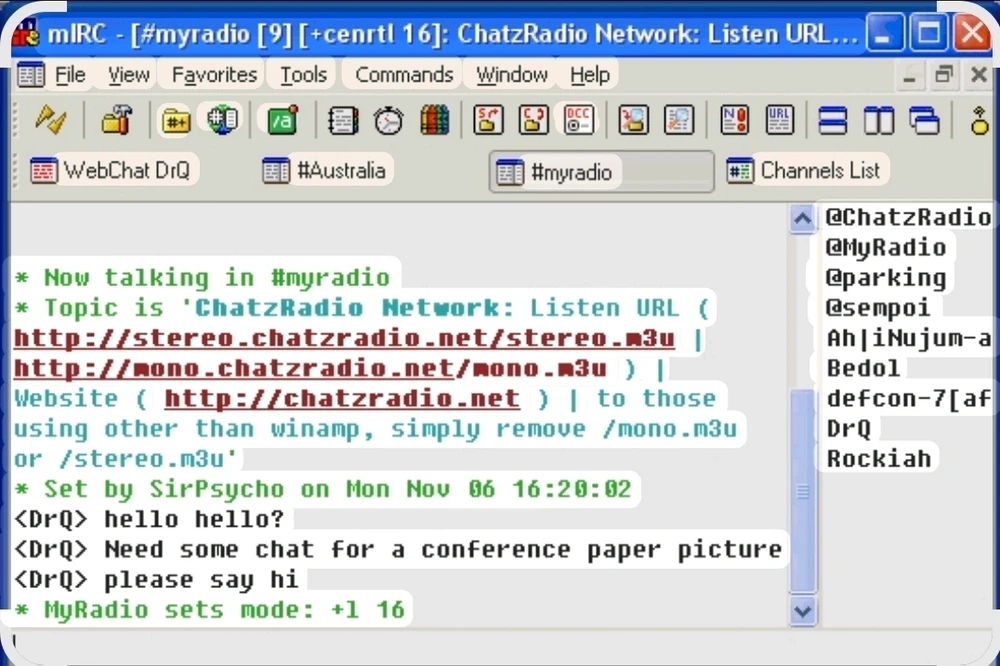Tile windows horizontally using toolbar icon
This screenshot has width=1000, height=666.
coord(833,120)
